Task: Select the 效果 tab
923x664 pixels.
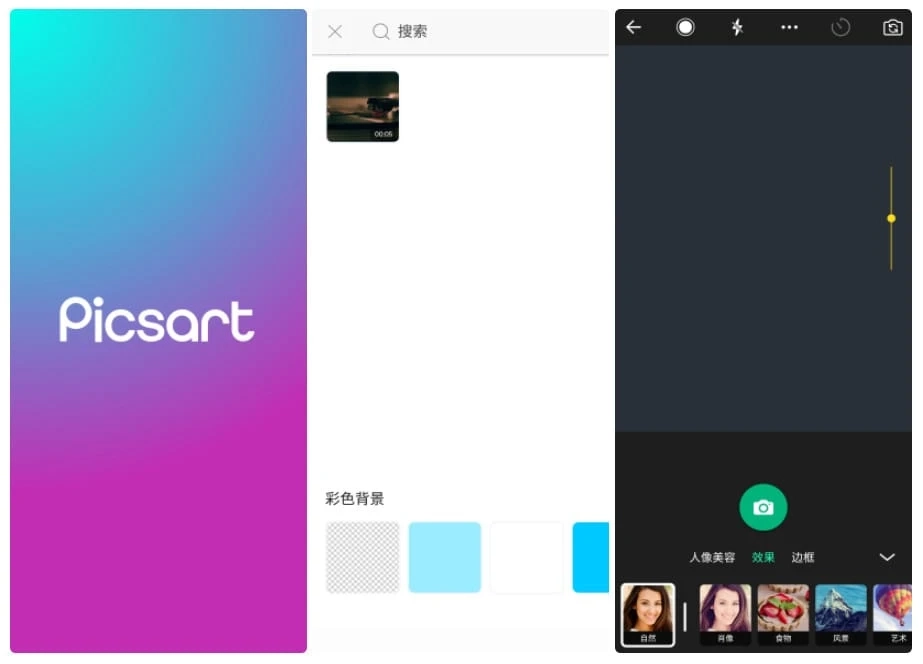Action: 763,557
